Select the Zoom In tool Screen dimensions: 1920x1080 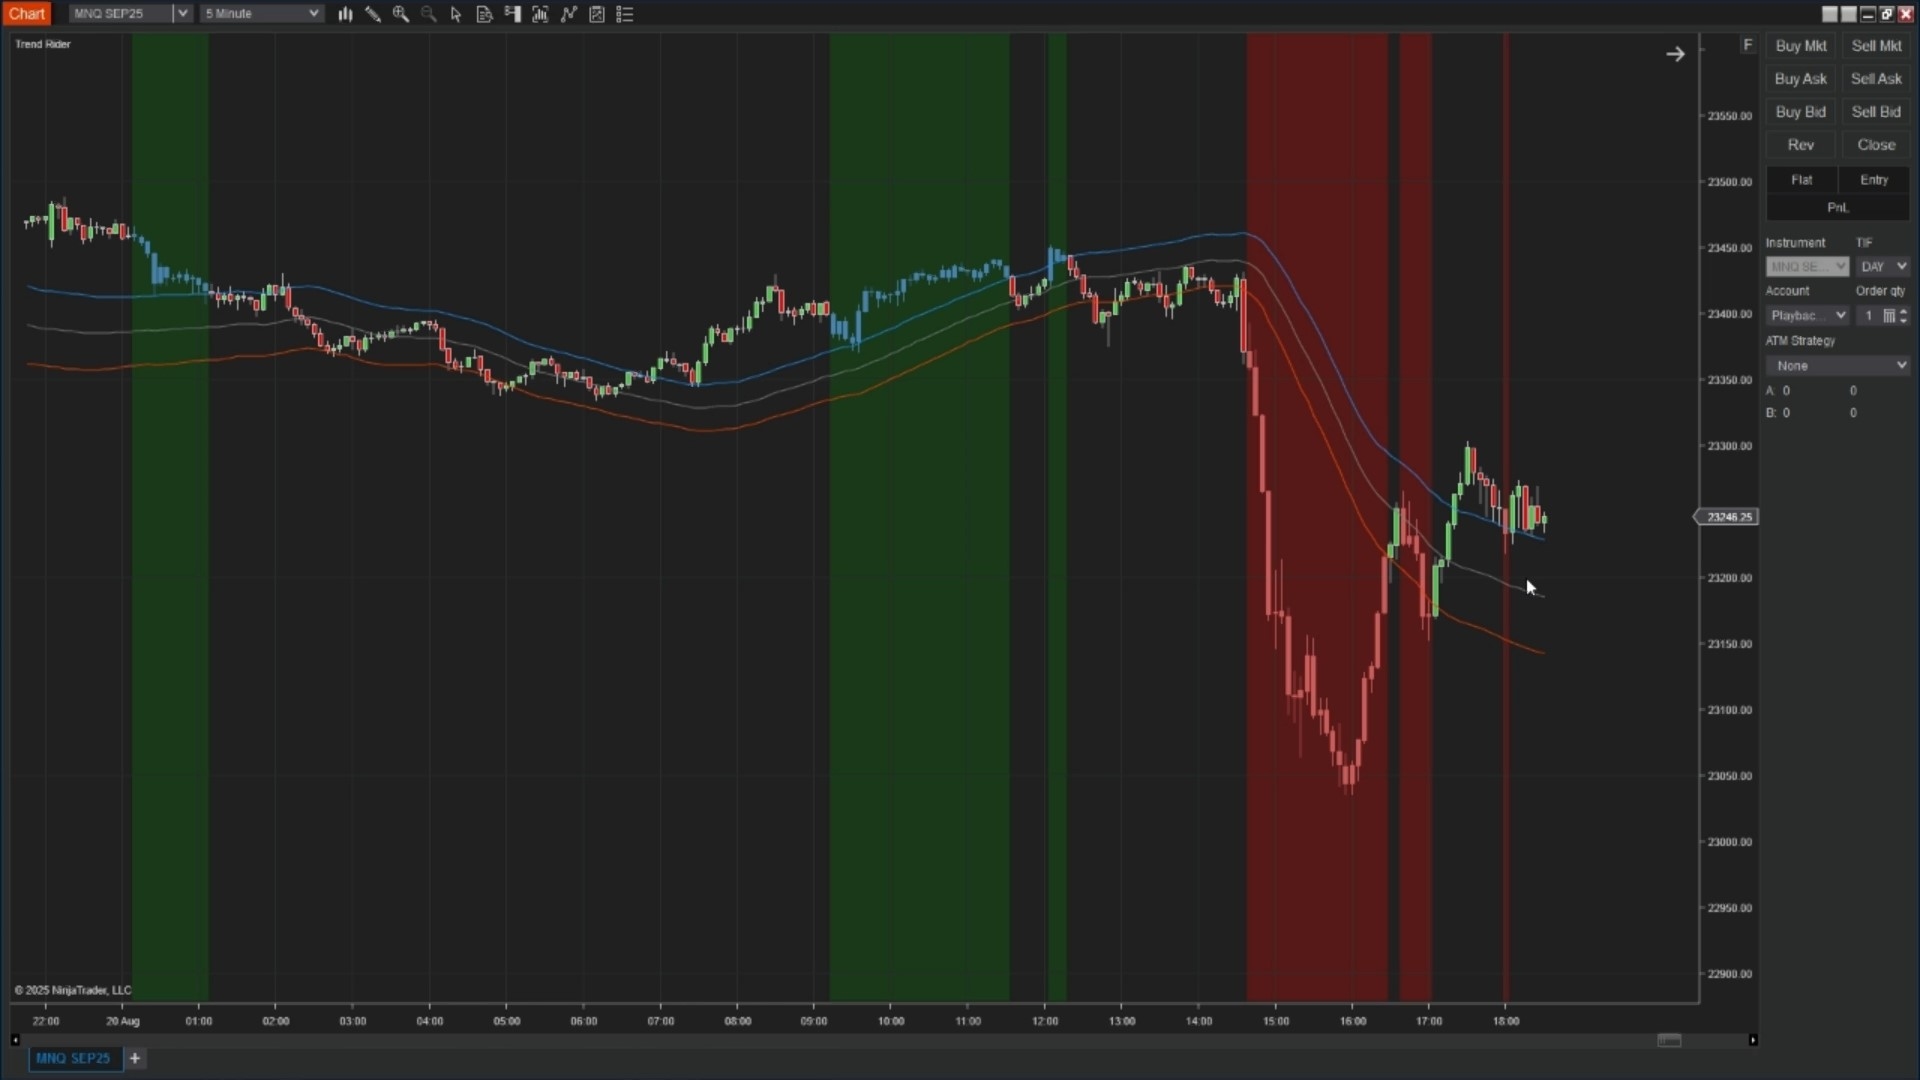click(x=401, y=14)
